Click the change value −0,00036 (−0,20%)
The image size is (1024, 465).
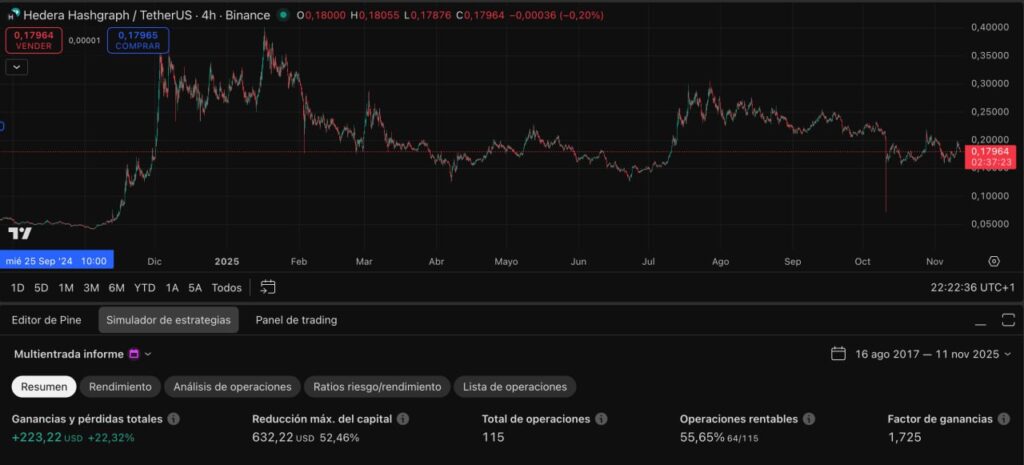point(556,15)
